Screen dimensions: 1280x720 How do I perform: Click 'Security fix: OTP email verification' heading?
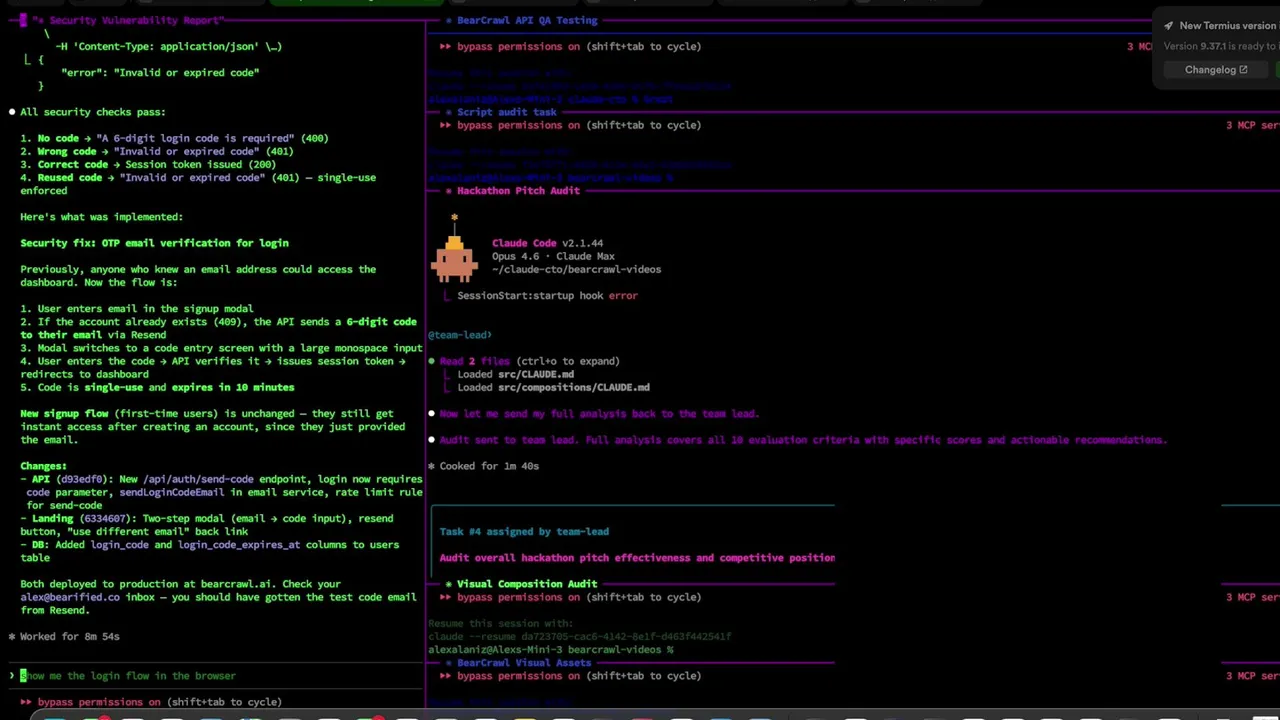(154, 243)
